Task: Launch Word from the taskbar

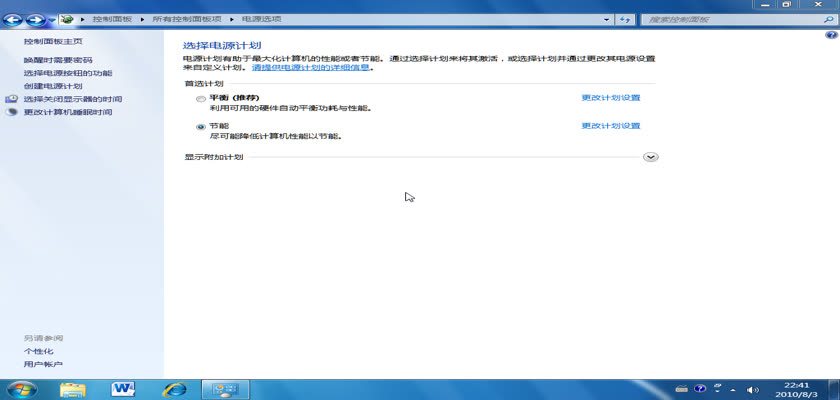Action: point(124,388)
